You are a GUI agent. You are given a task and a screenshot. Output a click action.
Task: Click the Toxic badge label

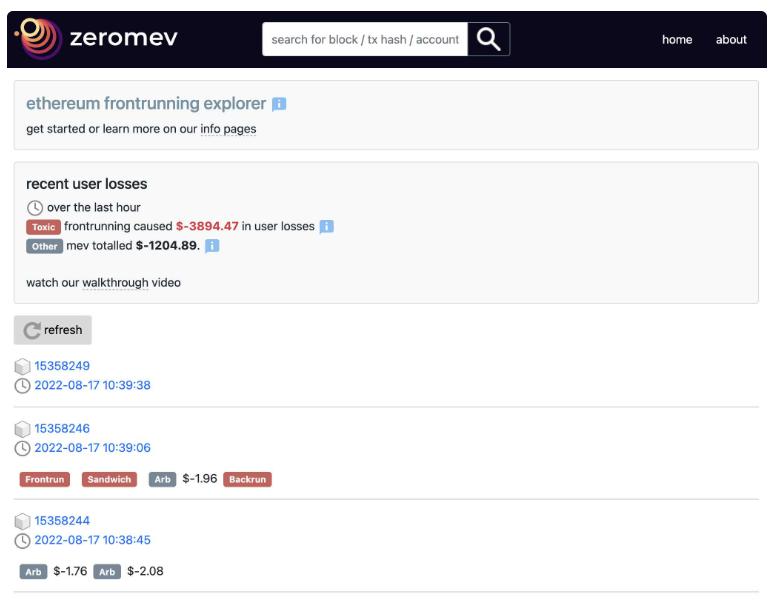click(x=43, y=227)
